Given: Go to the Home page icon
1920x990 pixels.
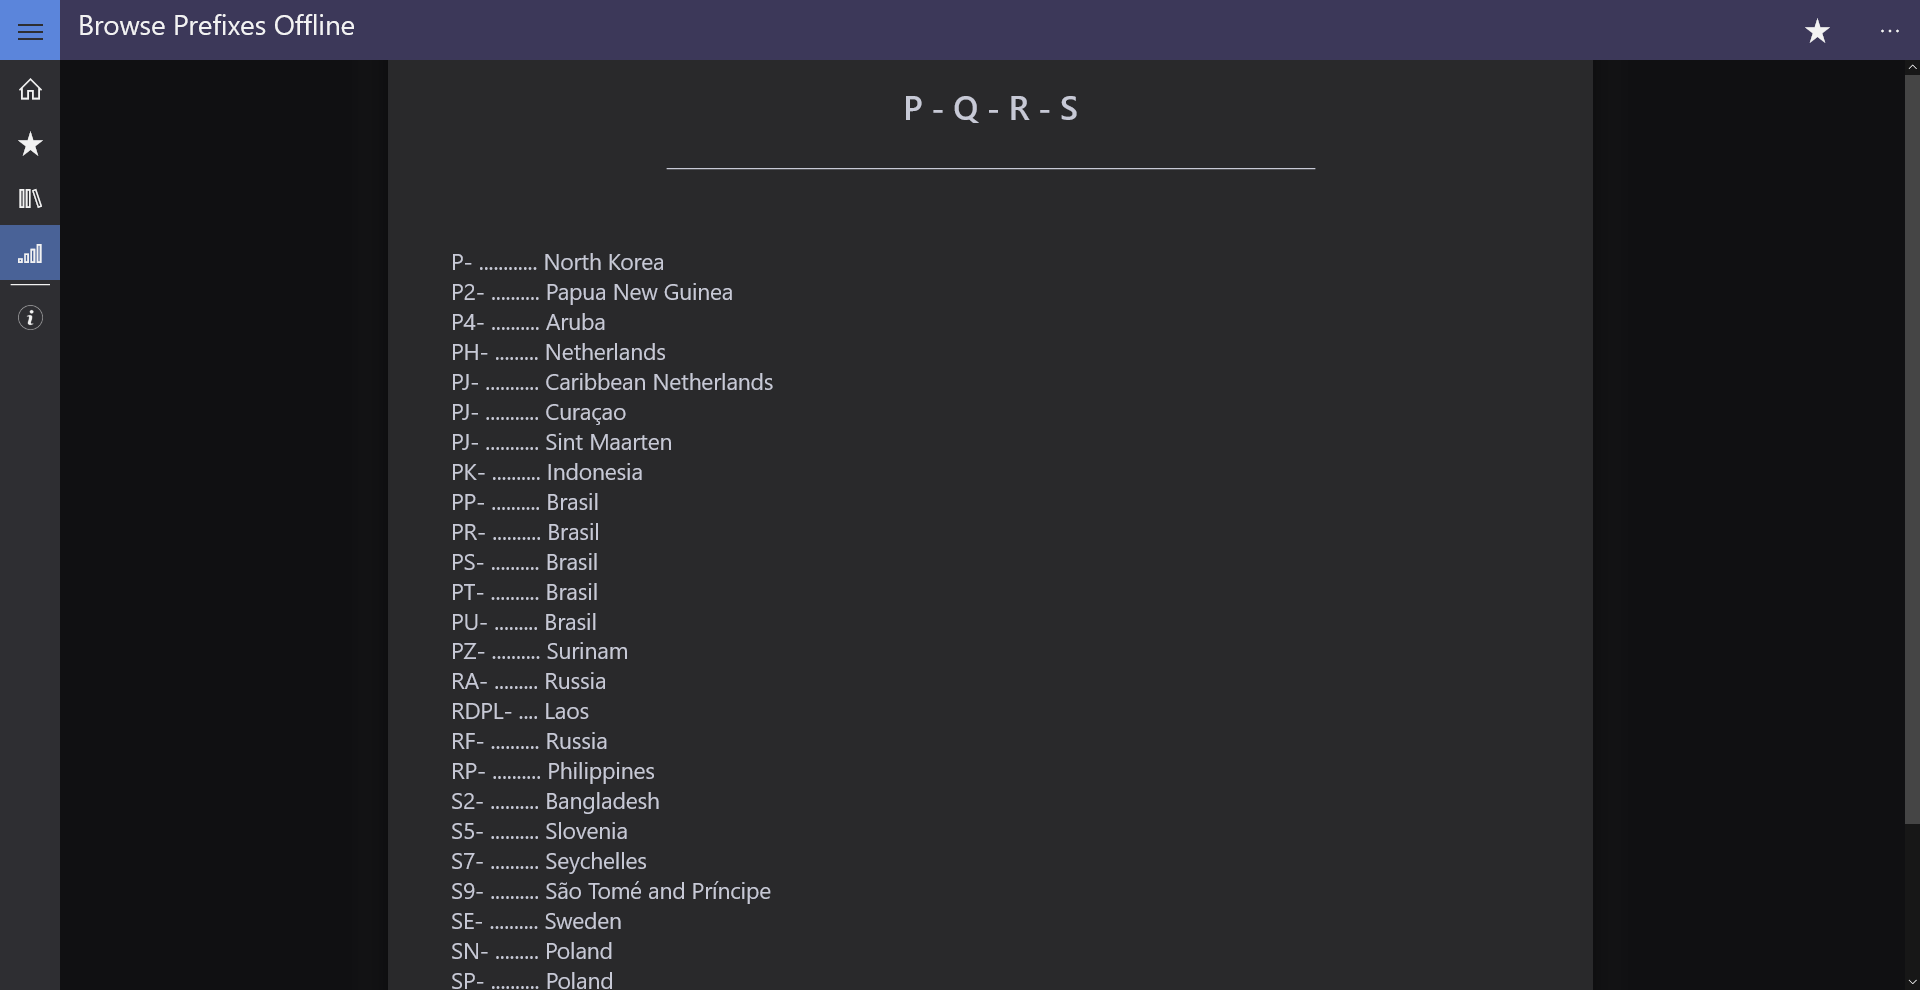Looking at the screenshot, I should [x=30, y=90].
